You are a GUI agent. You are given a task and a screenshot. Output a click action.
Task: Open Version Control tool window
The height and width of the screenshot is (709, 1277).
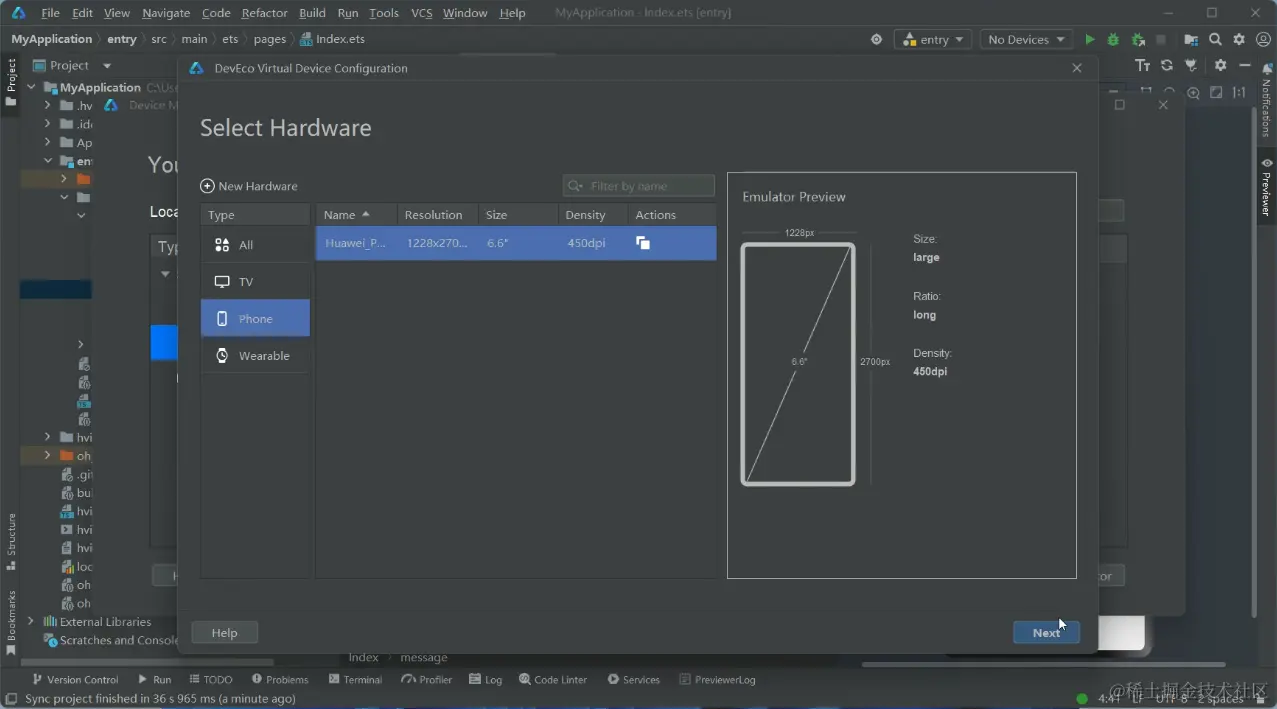(x=75, y=680)
